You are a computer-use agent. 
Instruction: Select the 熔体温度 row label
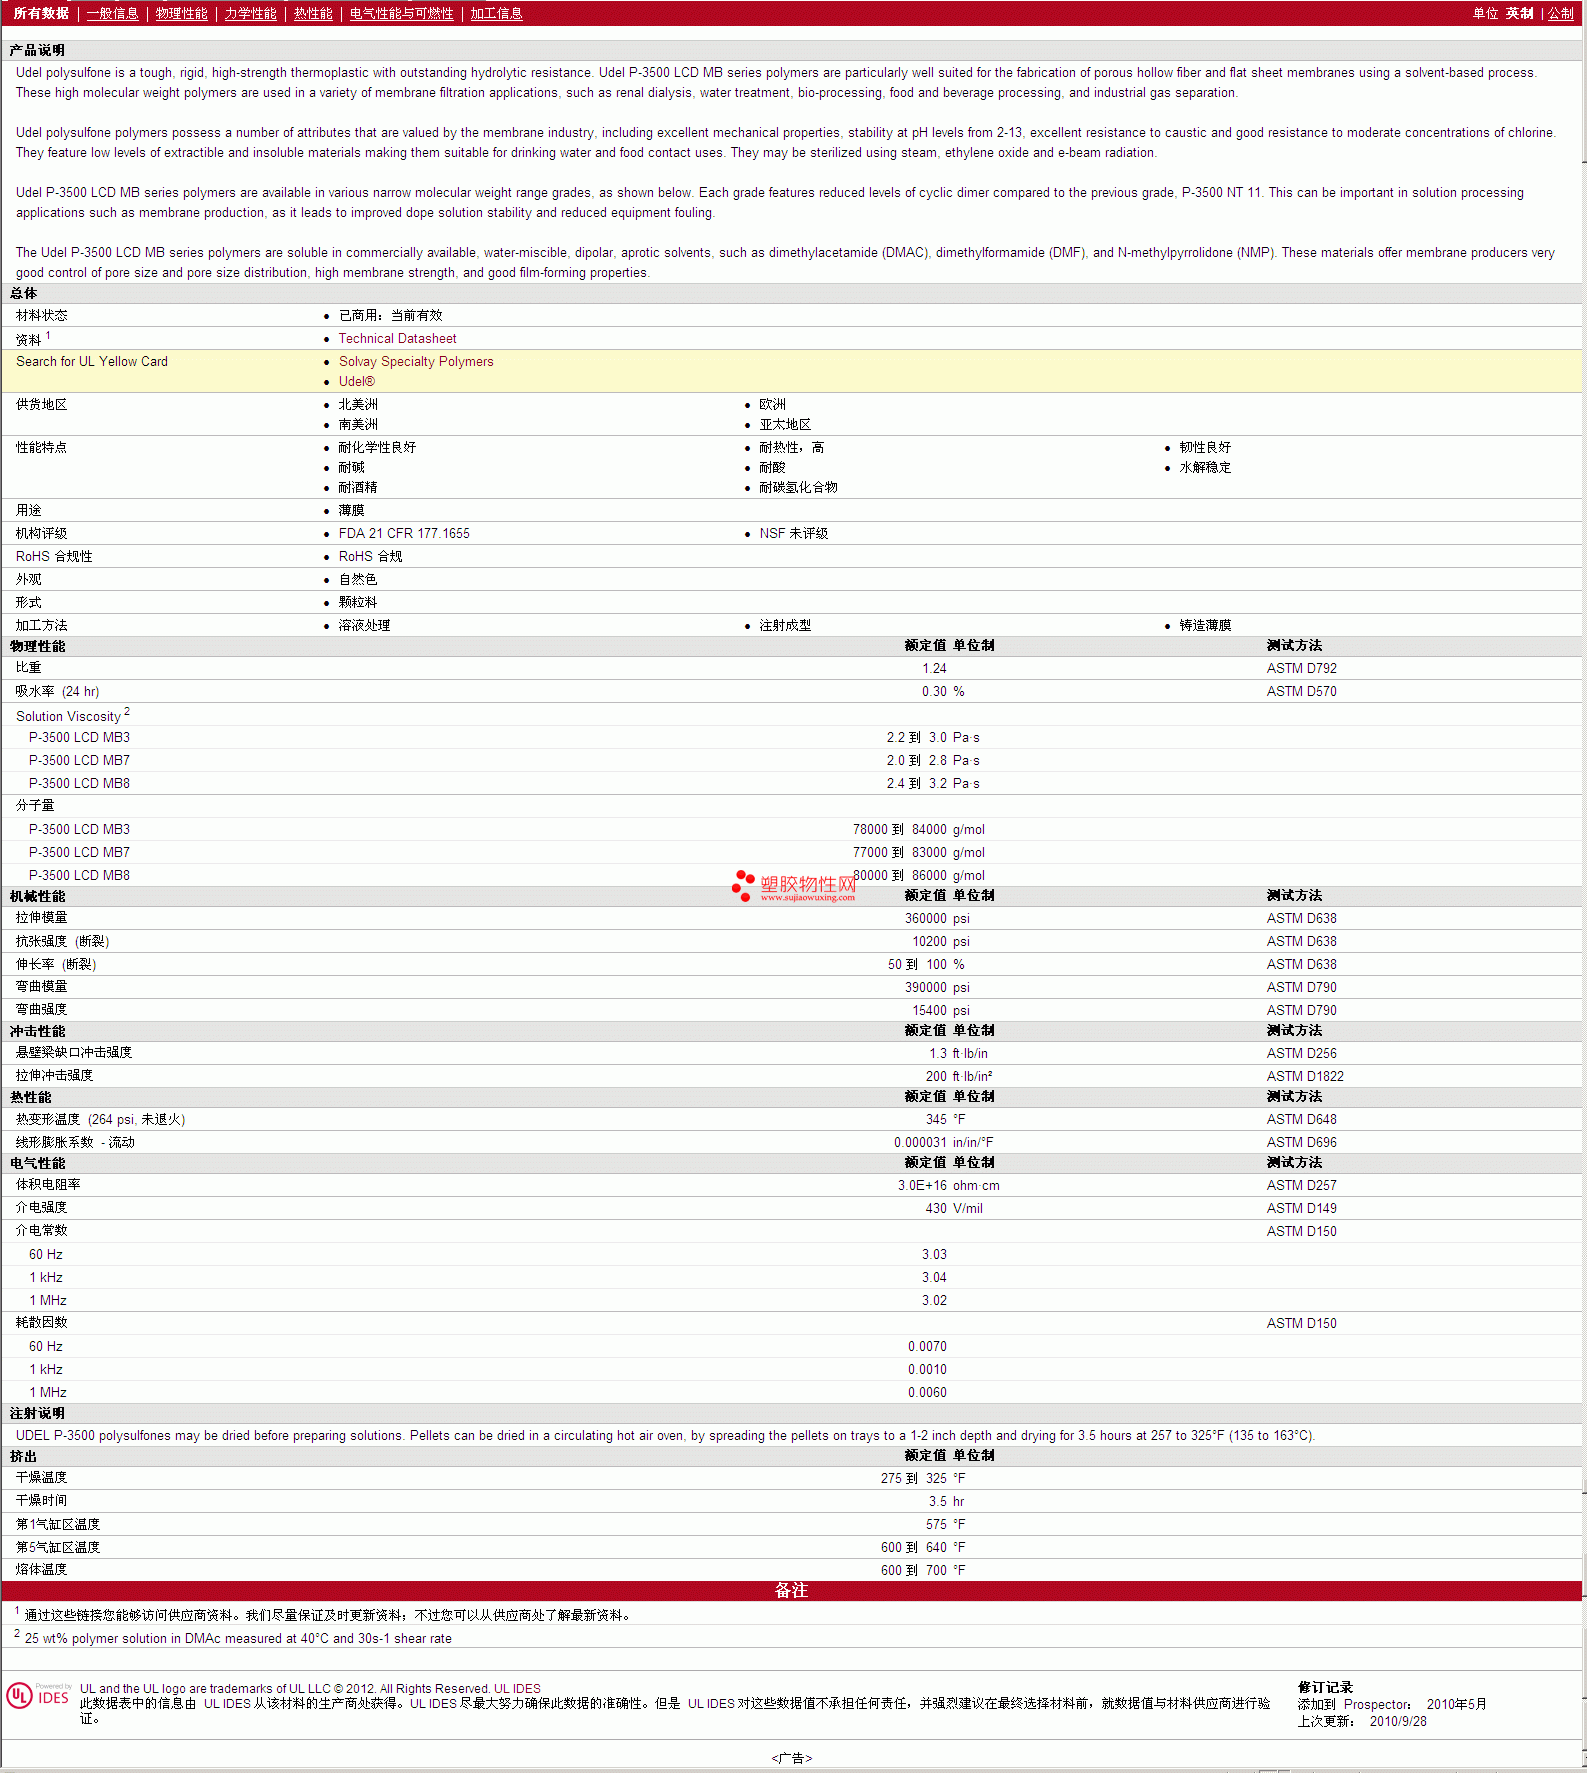[x=41, y=1570]
